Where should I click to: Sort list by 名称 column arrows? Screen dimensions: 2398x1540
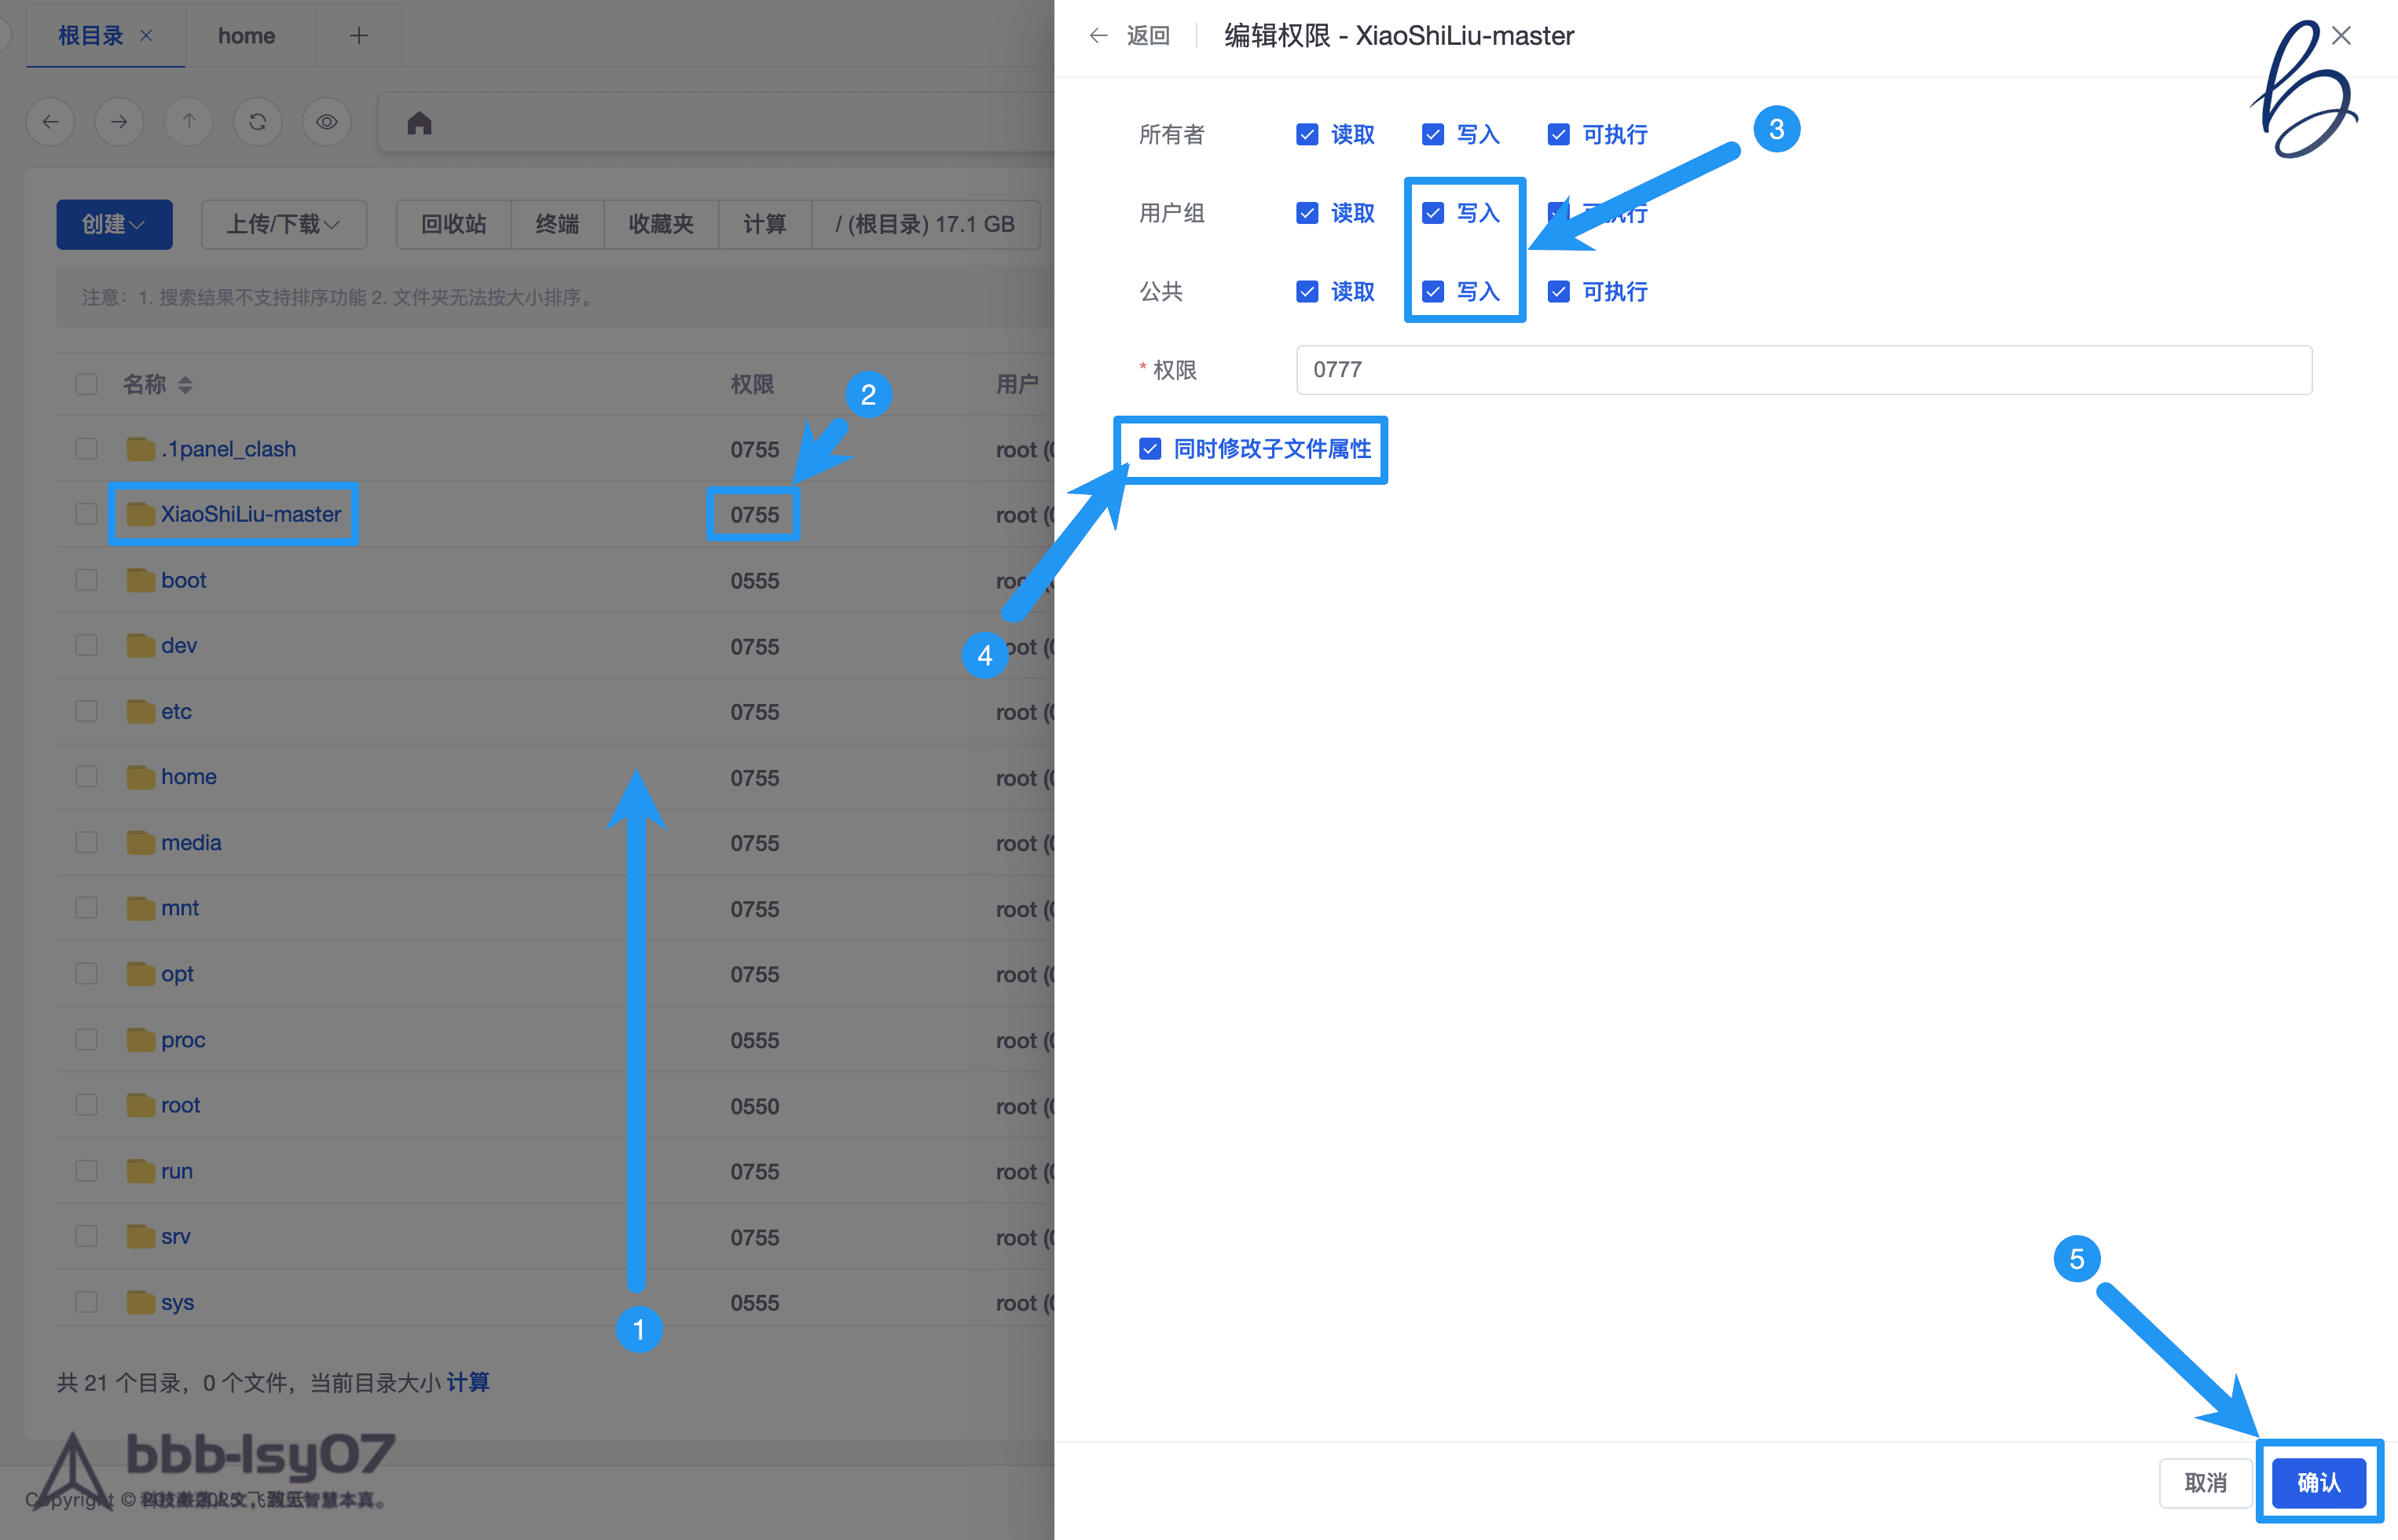coord(185,385)
